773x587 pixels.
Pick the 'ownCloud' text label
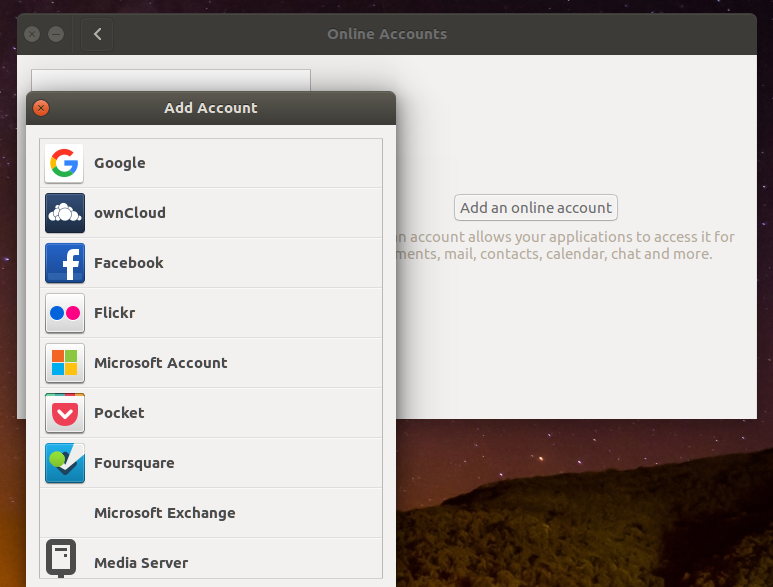pos(129,213)
